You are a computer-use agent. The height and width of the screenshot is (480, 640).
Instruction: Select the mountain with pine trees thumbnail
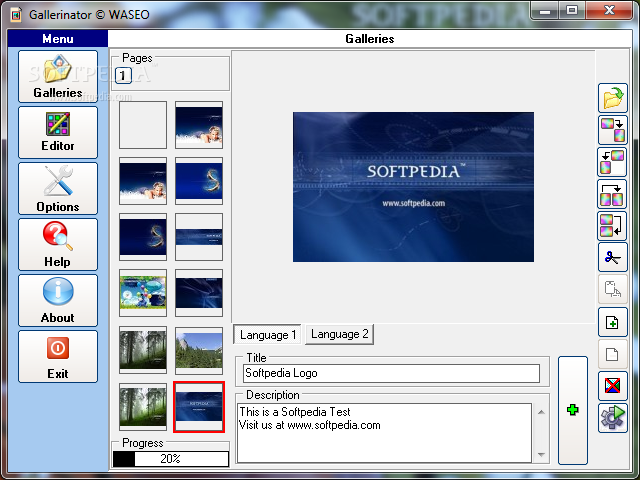tap(199, 351)
